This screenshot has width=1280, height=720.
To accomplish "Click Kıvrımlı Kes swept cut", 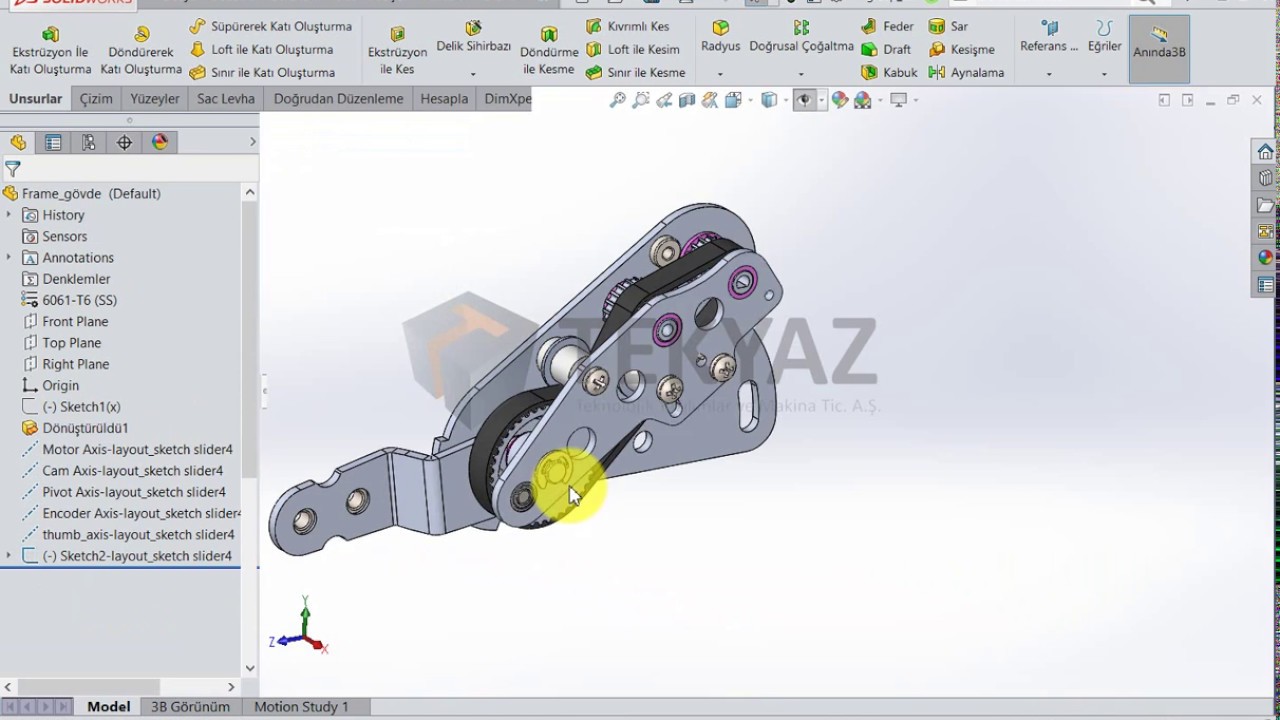I will [627, 26].
